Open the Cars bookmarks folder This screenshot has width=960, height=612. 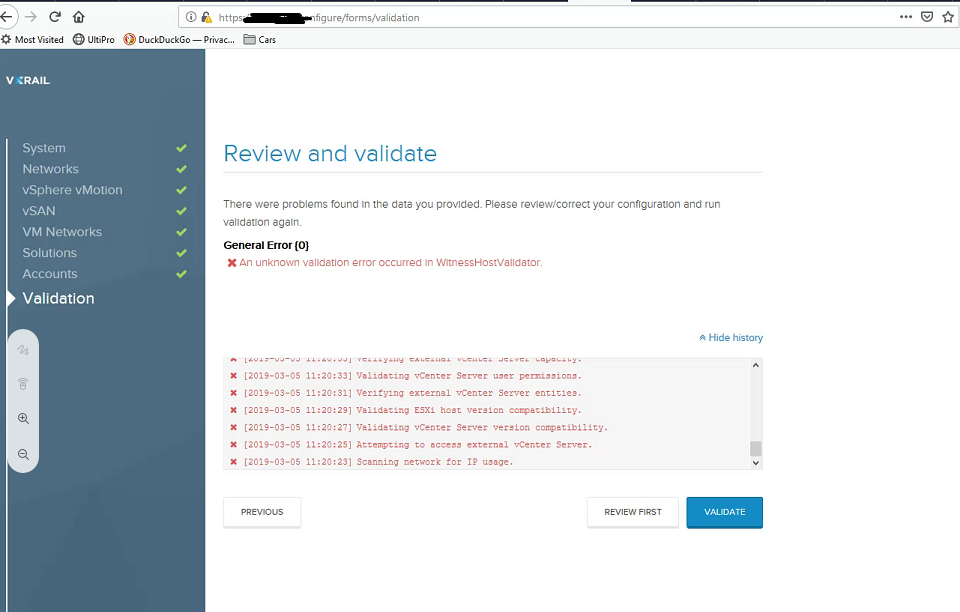[260, 40]
